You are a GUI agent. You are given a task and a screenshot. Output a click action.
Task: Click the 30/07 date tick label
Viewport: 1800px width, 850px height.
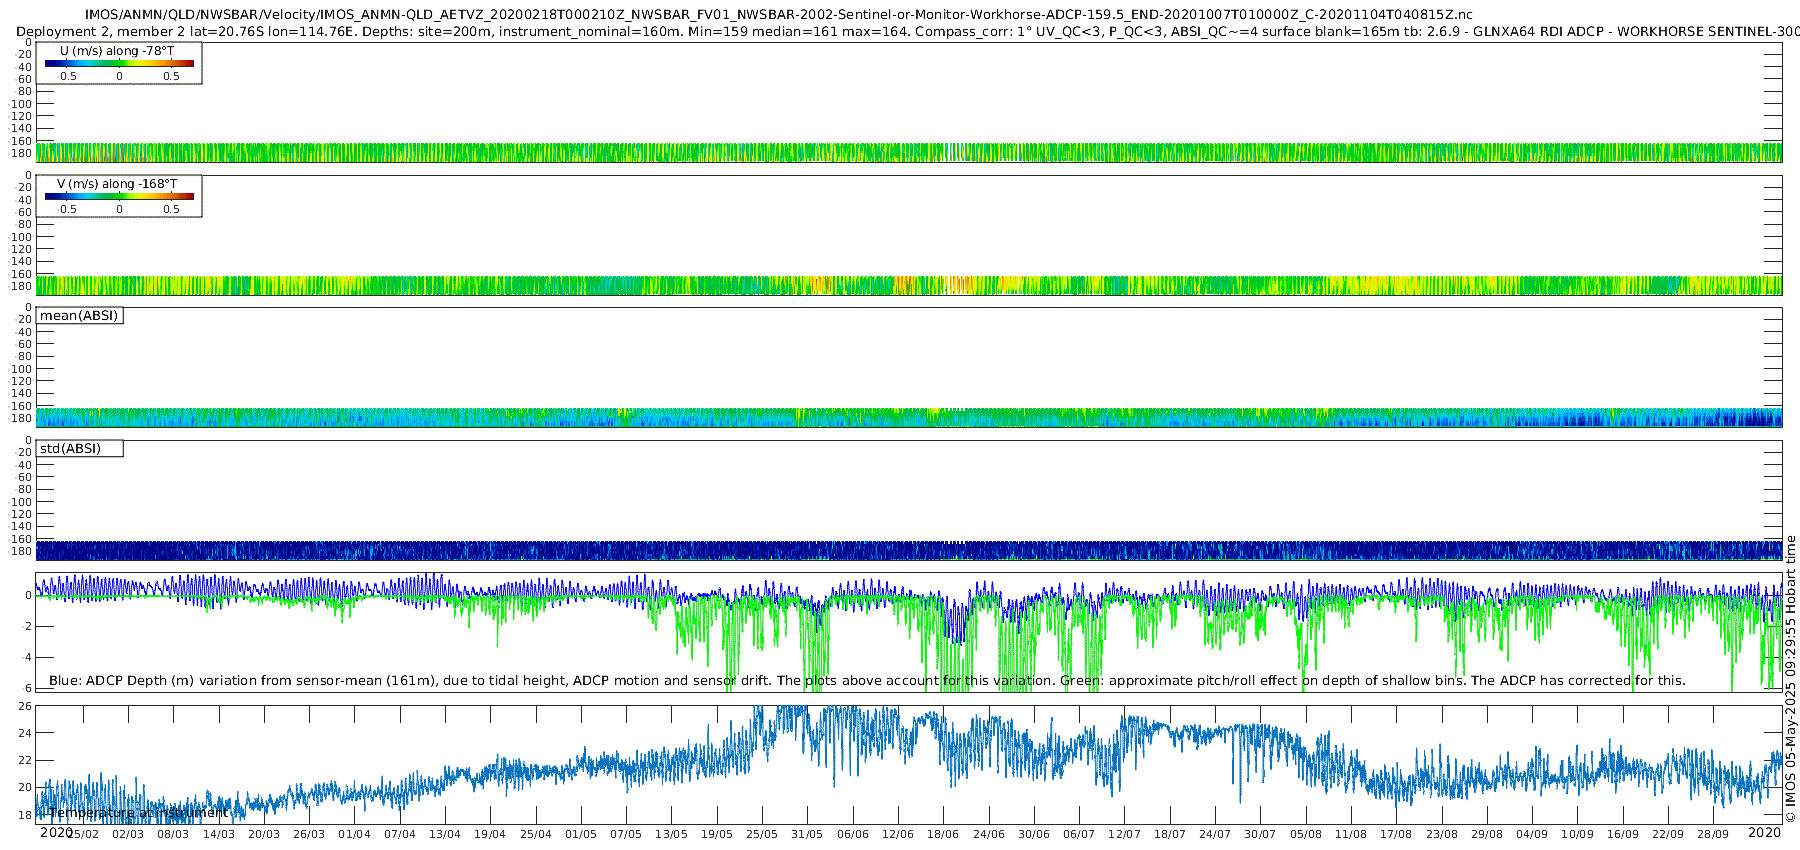tap(1260, 834)
